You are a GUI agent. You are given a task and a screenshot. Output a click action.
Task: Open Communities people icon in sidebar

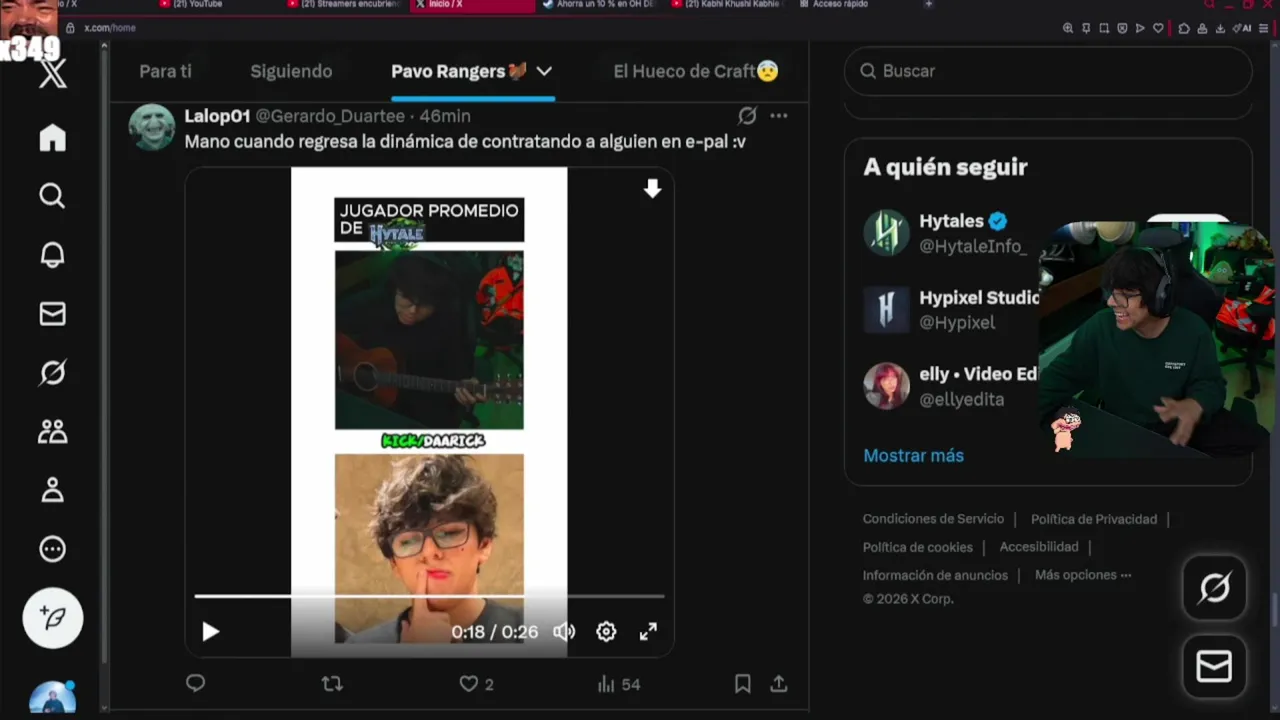(52, 431)
